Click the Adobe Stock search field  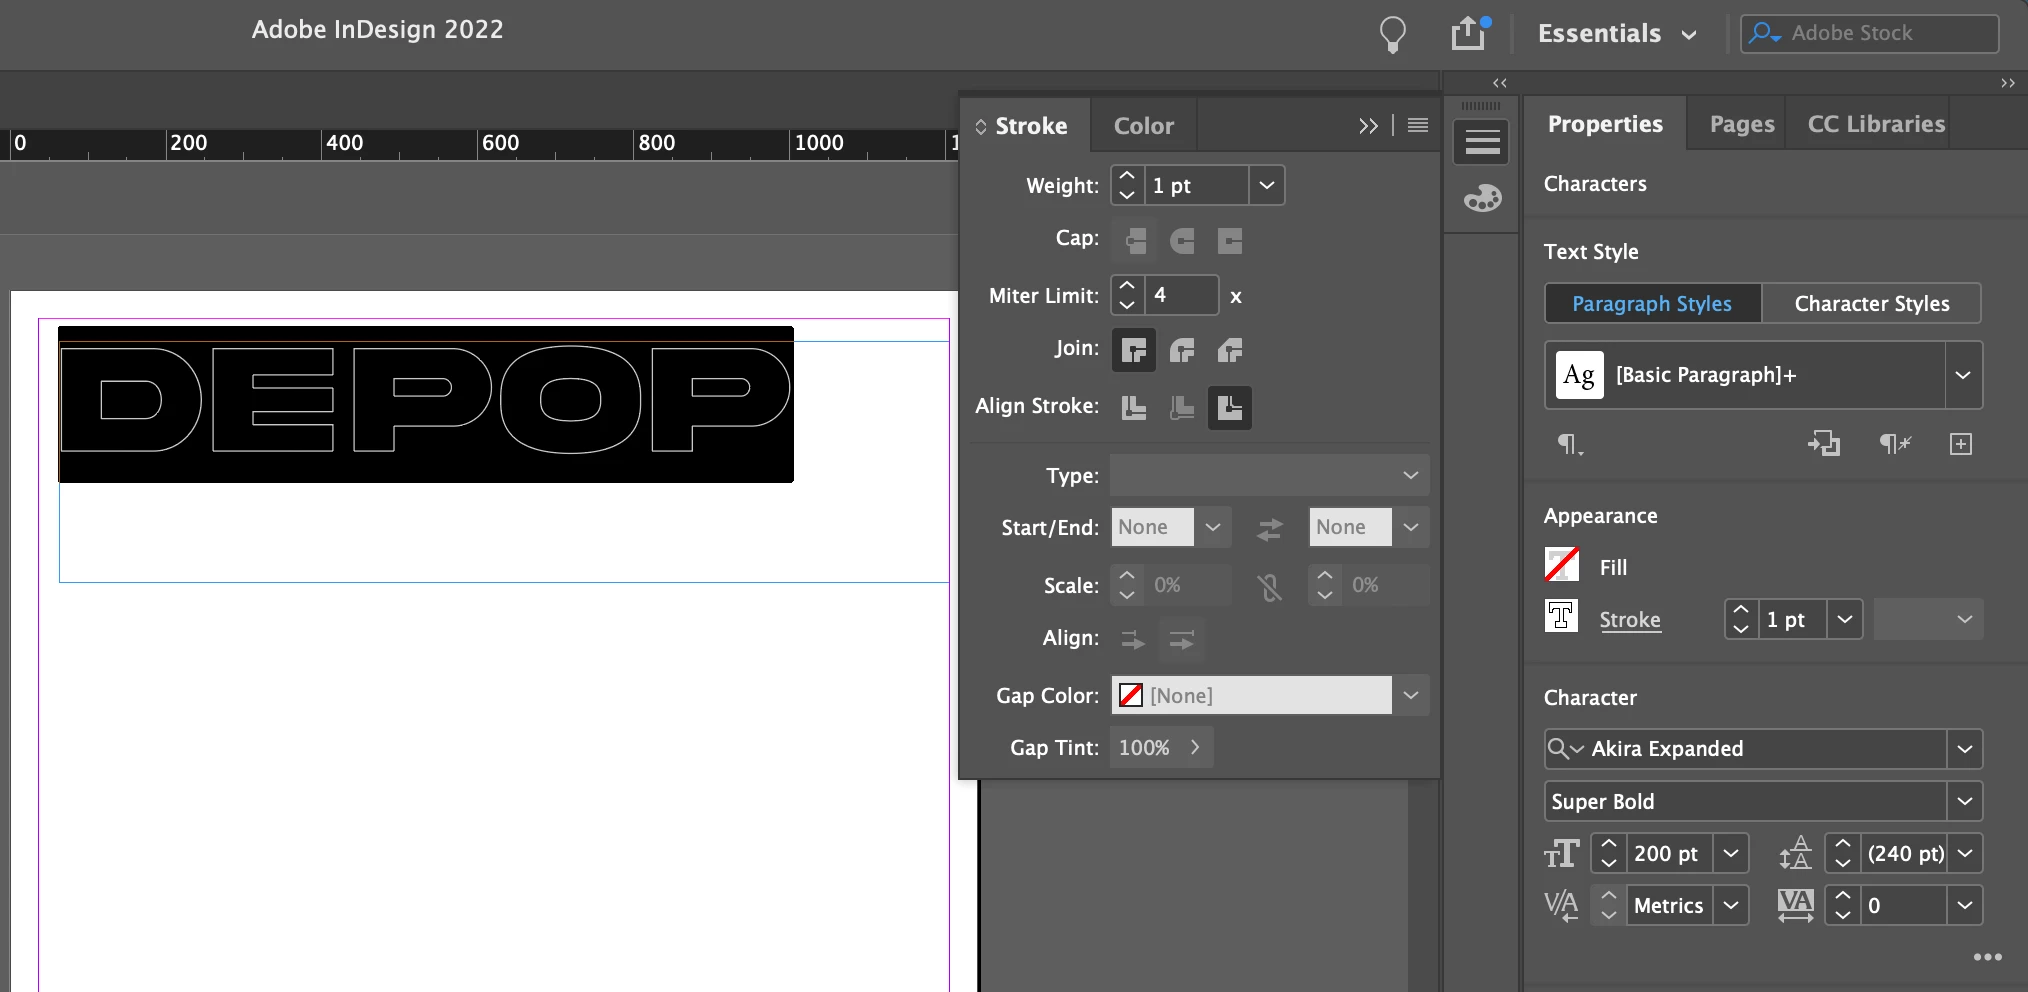1870,33
